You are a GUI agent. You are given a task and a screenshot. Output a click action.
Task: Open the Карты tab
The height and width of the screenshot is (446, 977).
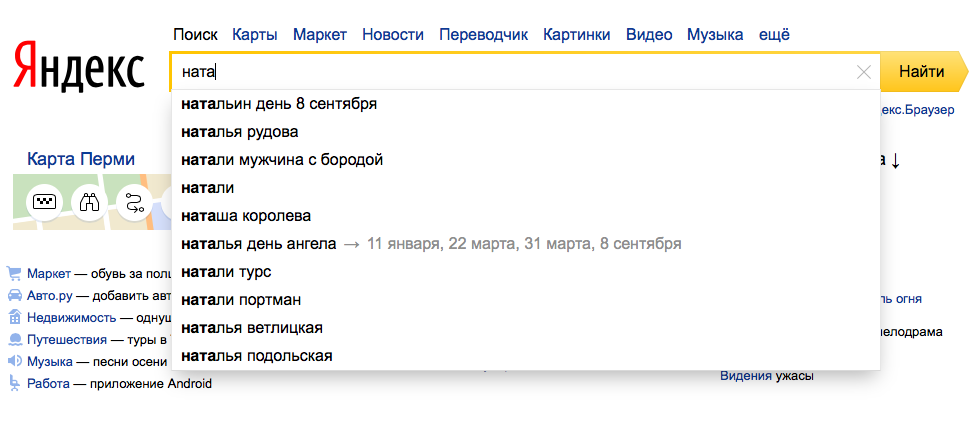(x=255, y=34)
